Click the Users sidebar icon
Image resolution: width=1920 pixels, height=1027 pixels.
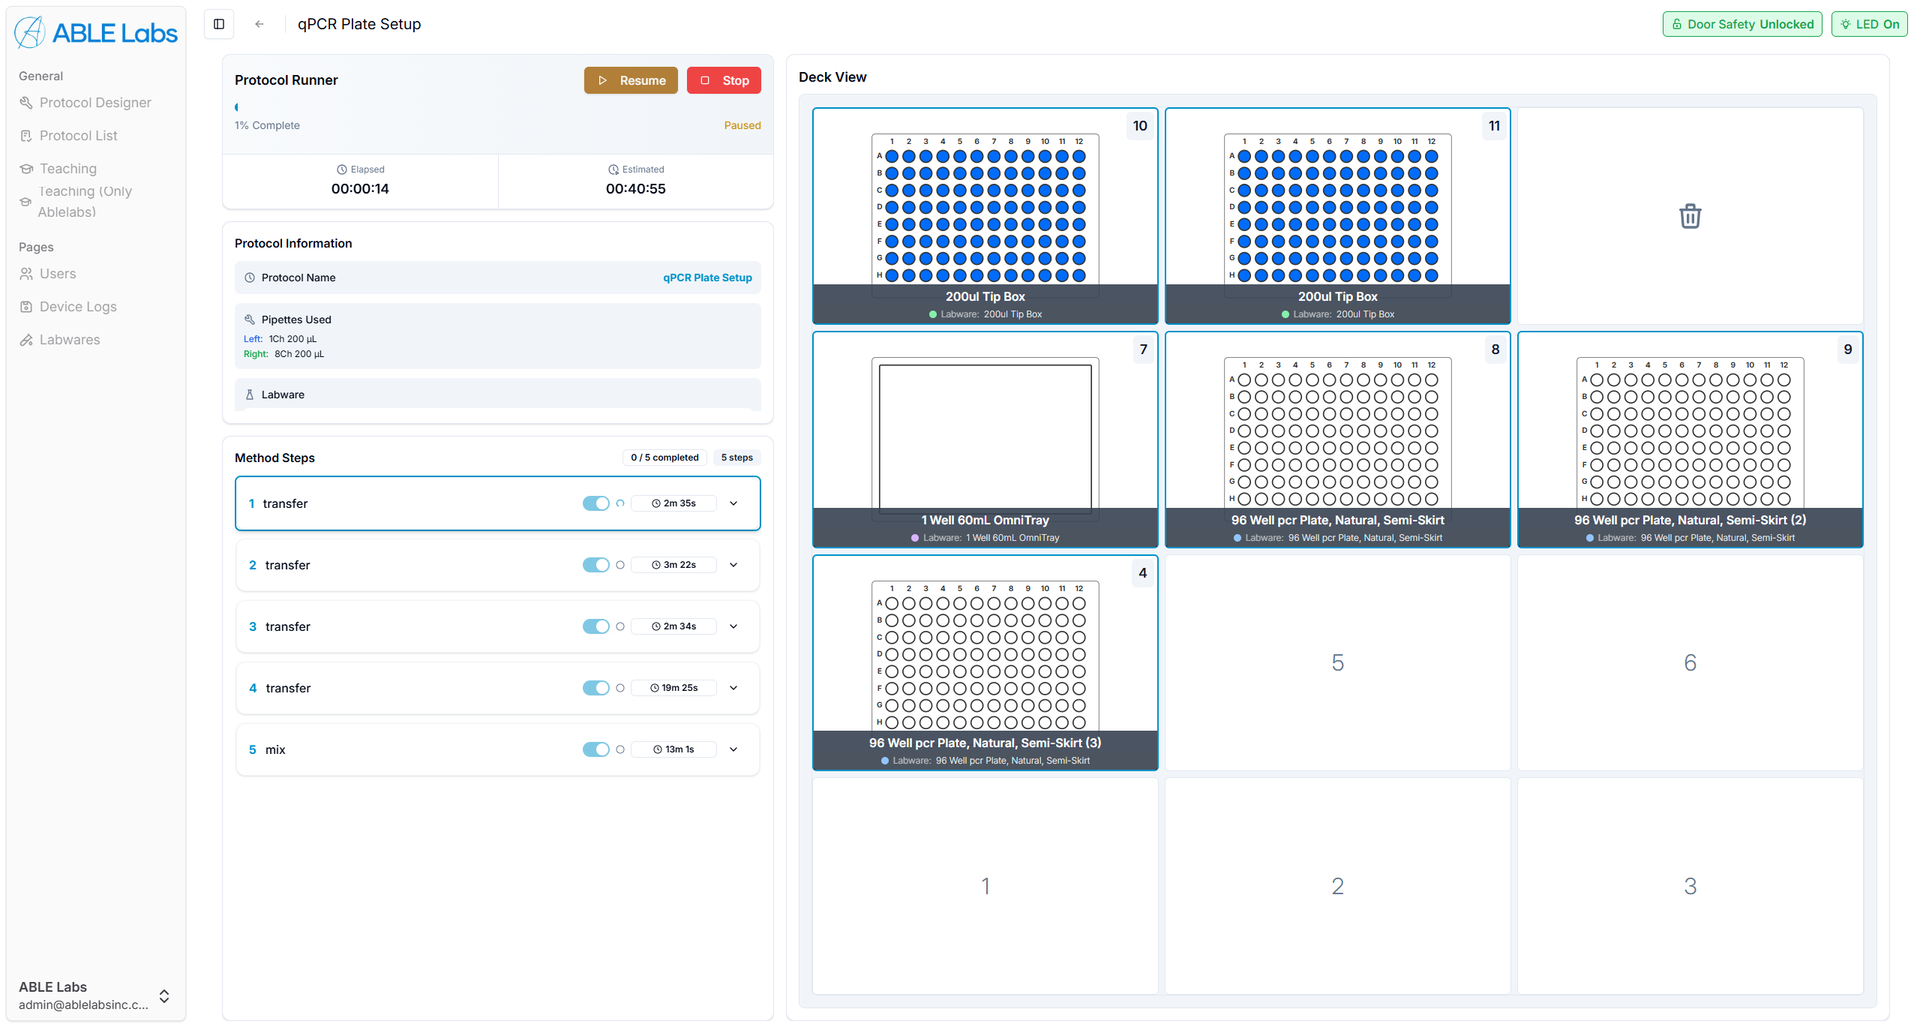click(26, 273)
